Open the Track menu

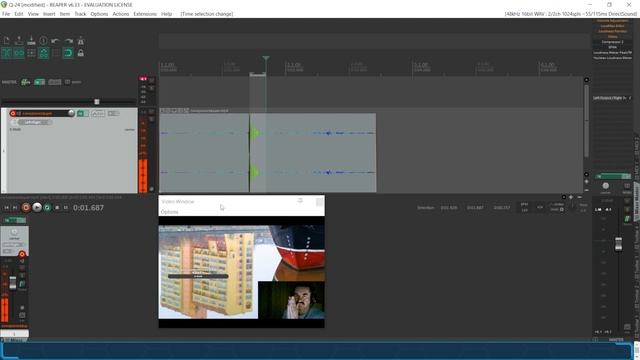point(80,14)
